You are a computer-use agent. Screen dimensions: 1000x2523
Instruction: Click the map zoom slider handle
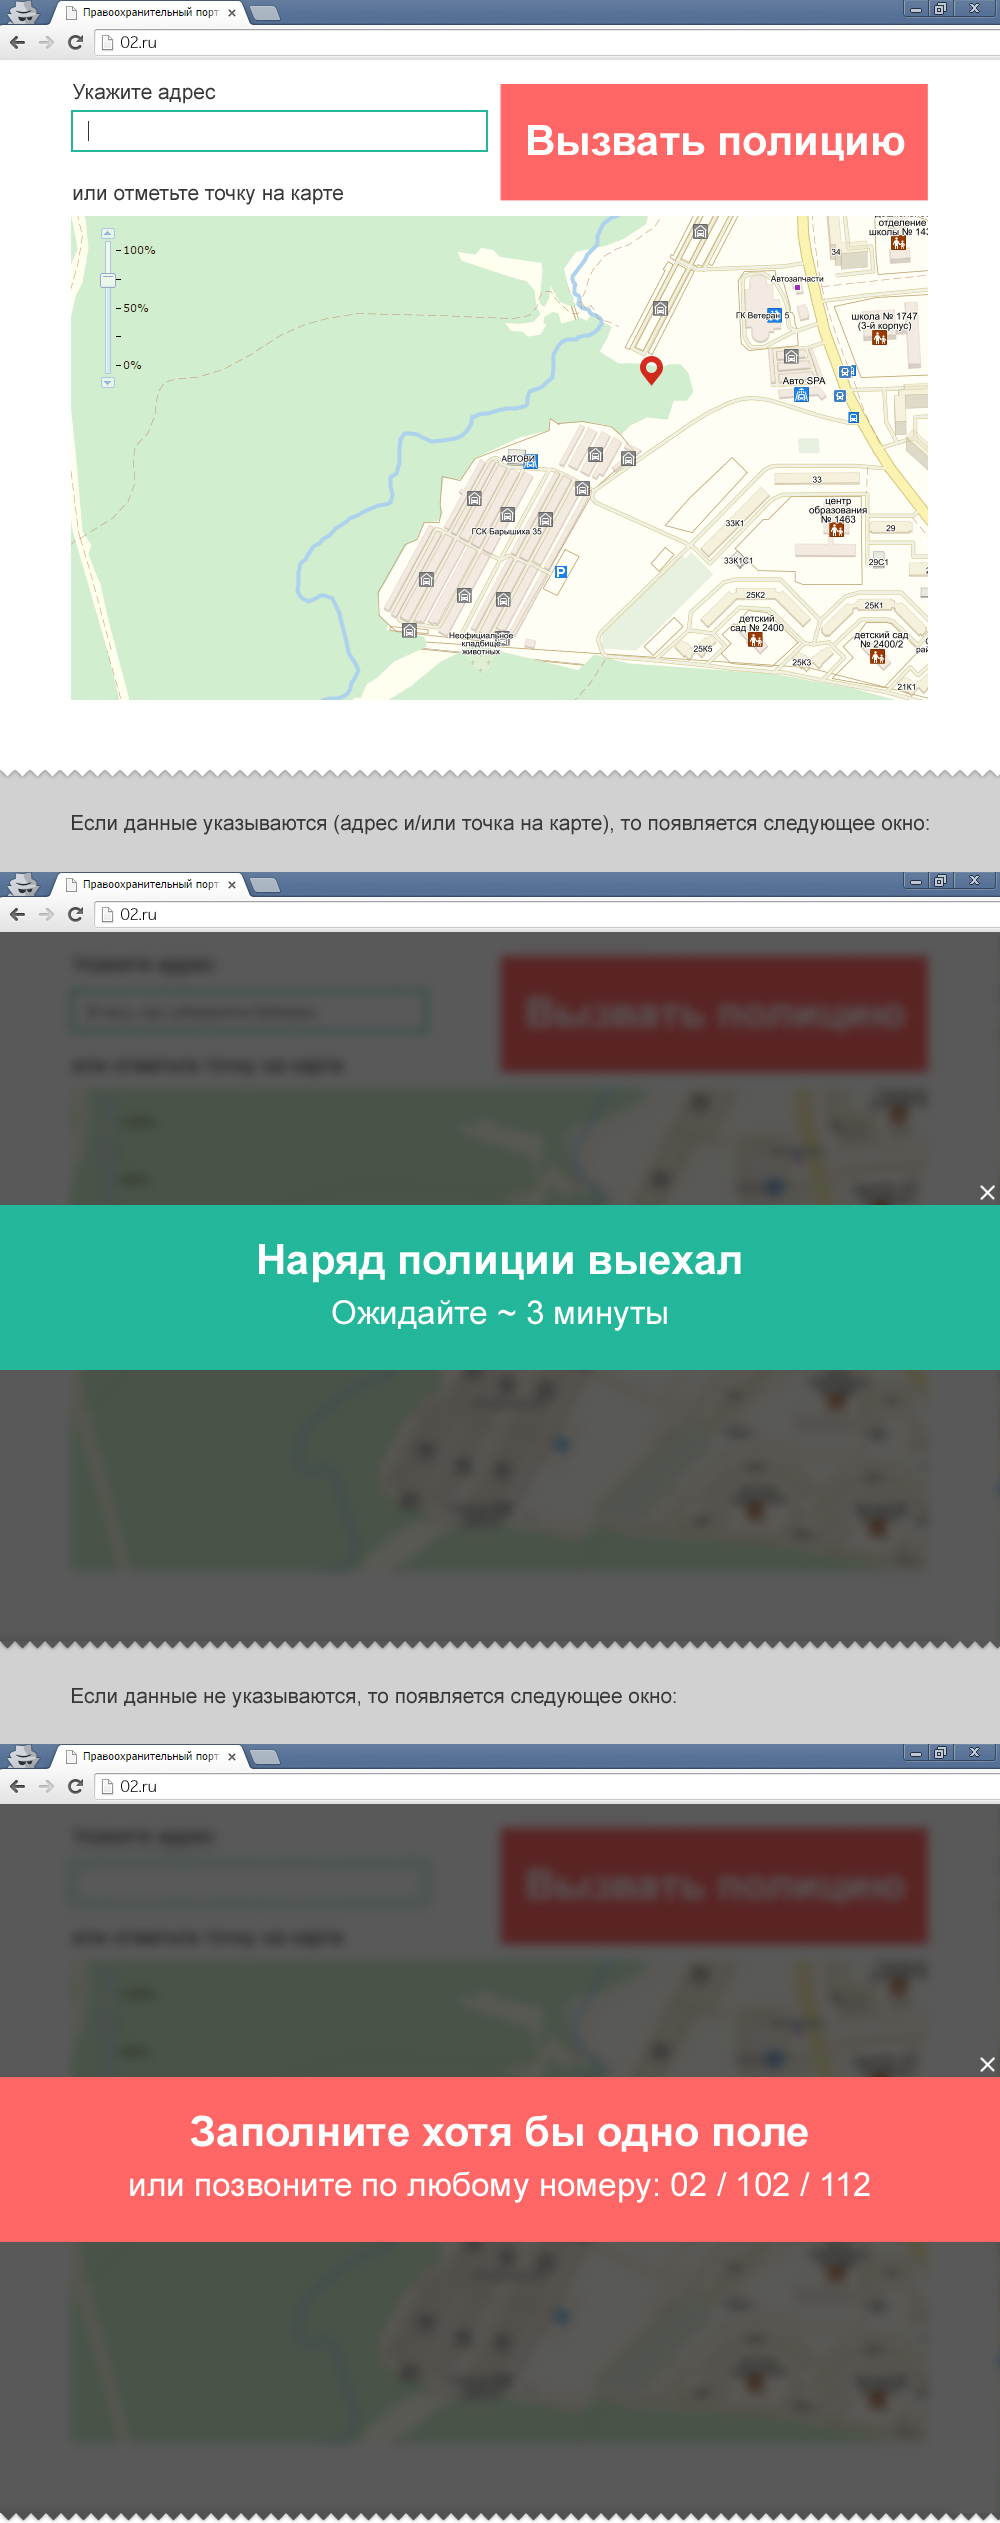click(x=108, y=280)
